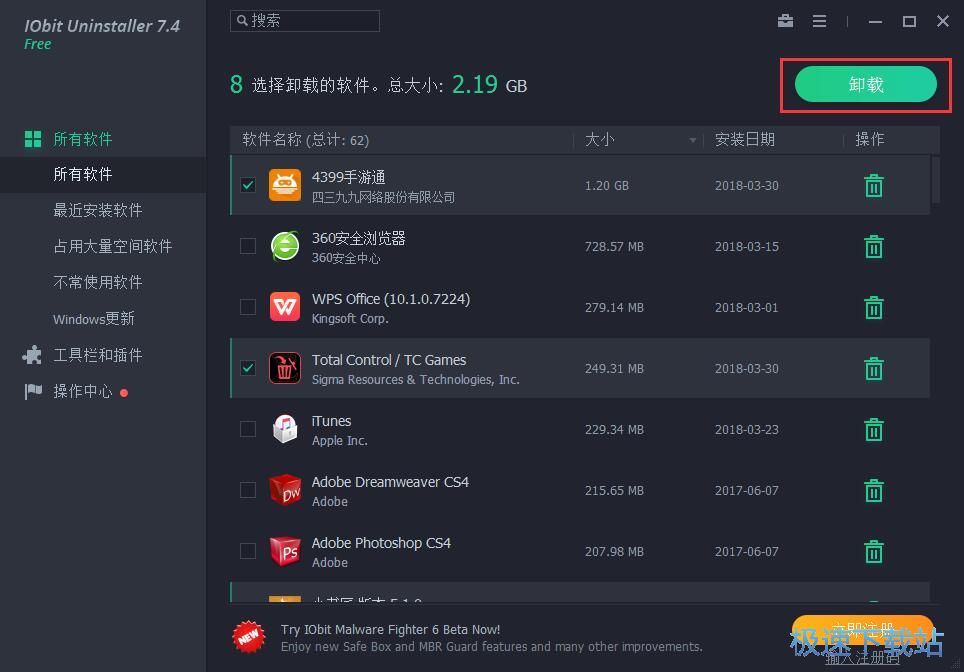Select the 728.57 MB size value

click(614, 247)
